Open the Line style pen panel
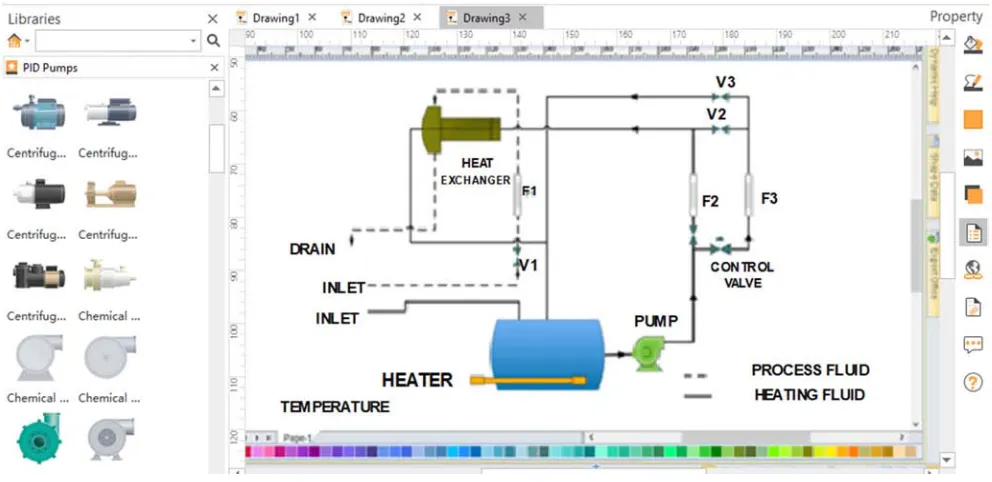The height and width of the screenshot is (482, 992). (x=972, y=82)
